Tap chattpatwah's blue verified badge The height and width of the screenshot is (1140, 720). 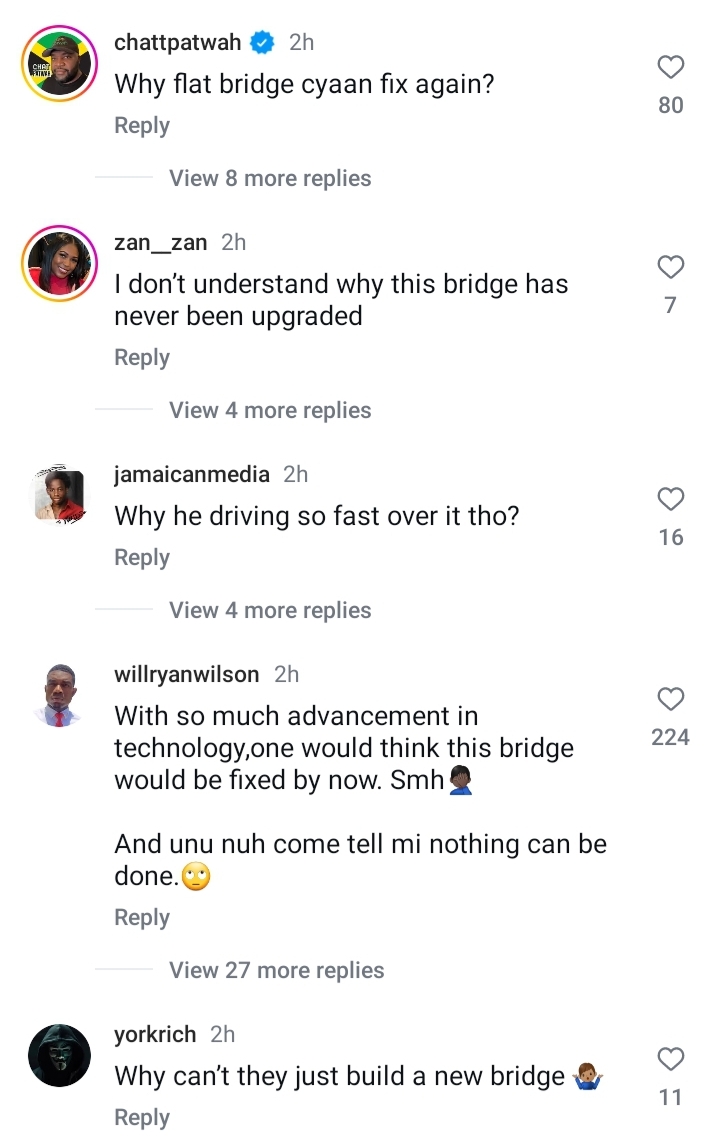coord(262,43)
